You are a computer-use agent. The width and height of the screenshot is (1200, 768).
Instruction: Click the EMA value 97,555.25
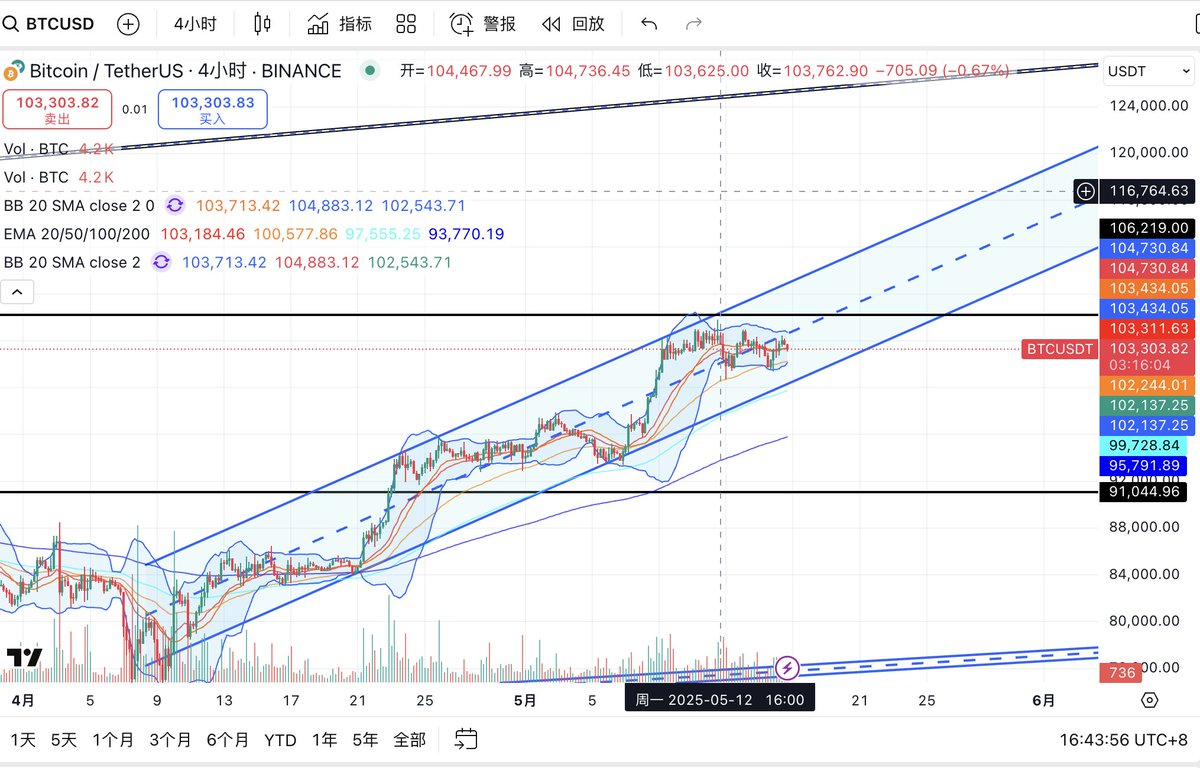[382, 234]
